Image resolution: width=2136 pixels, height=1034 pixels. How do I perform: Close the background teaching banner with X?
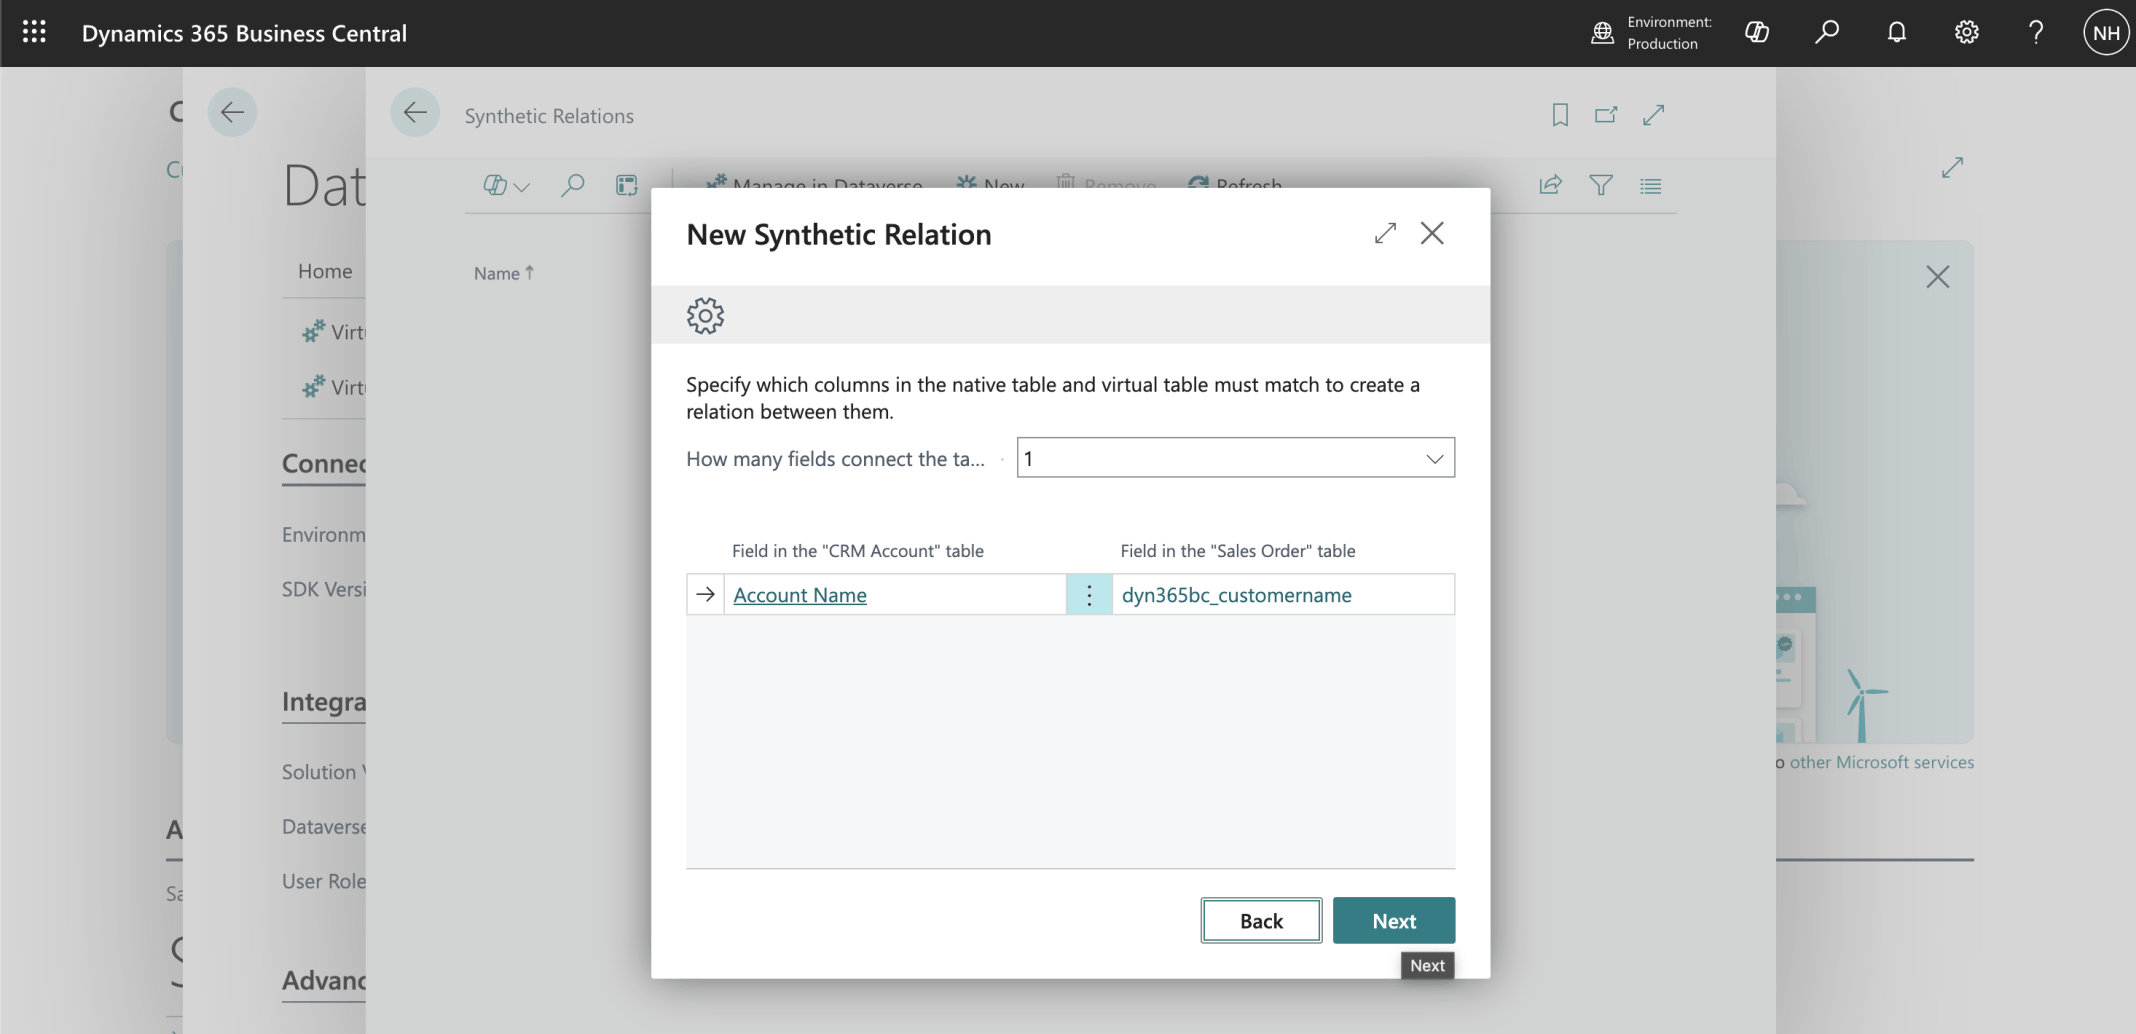tap(1938, 277)
